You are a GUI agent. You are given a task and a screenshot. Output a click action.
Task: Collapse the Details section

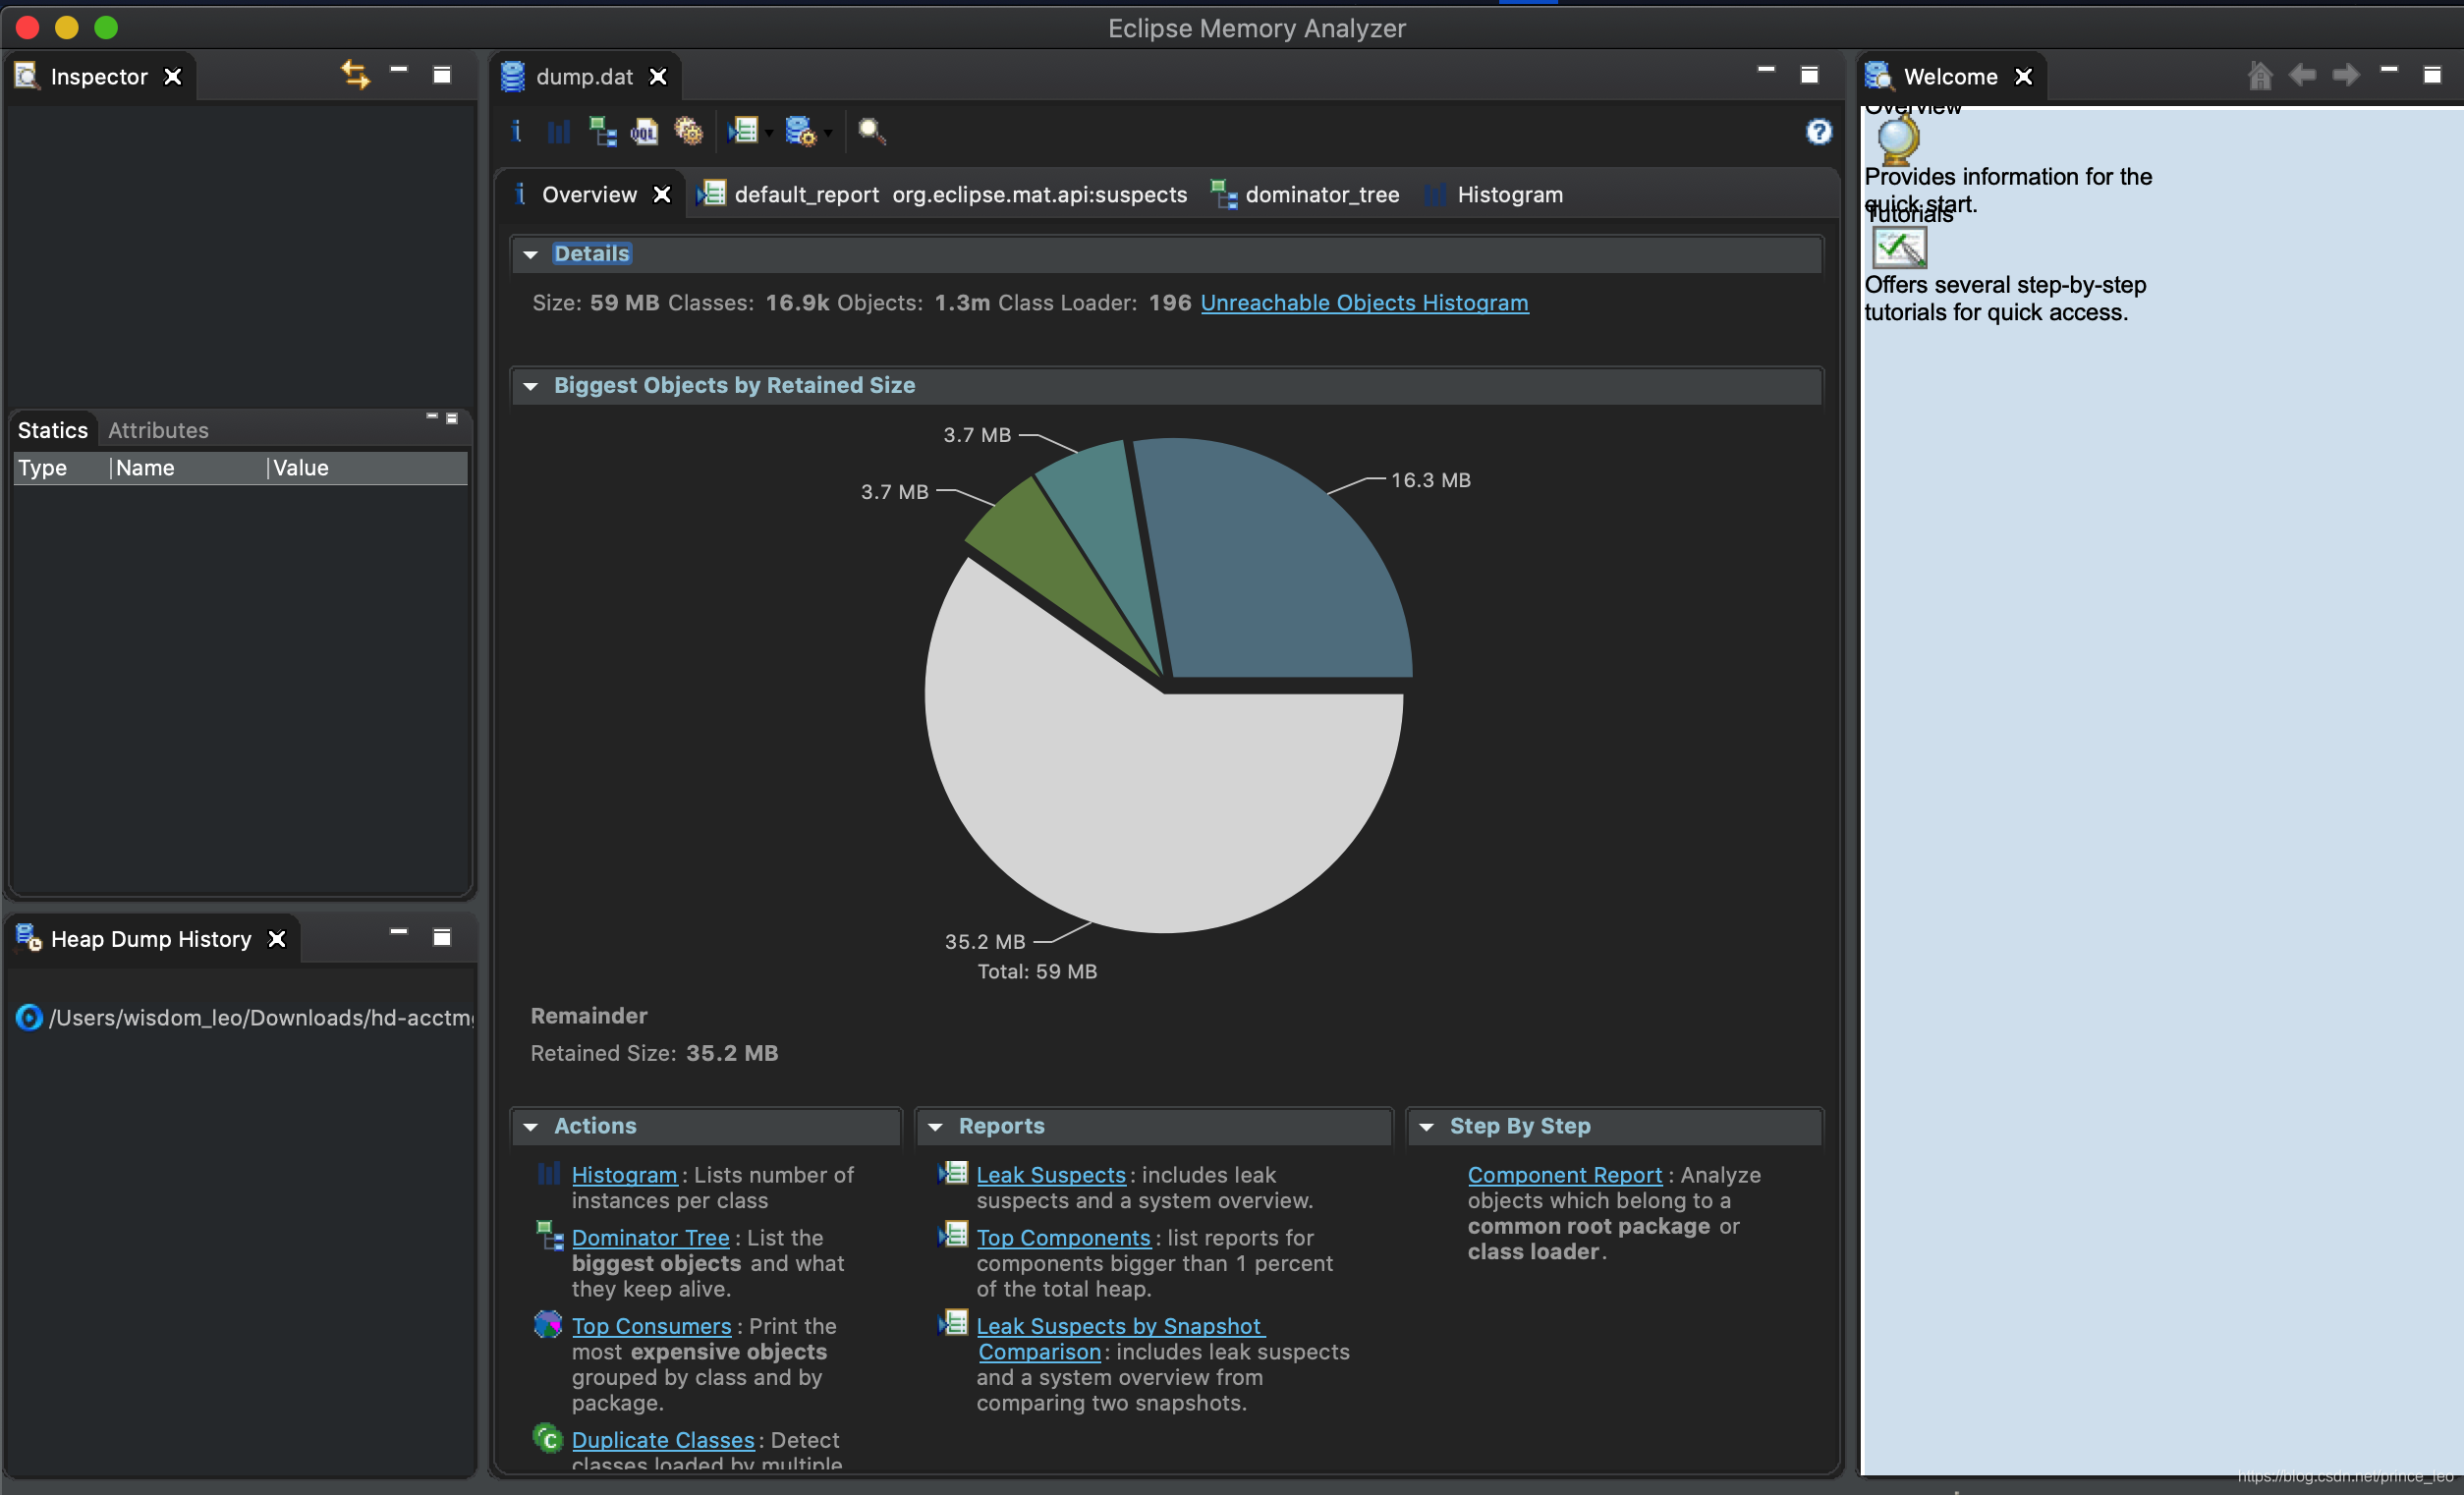click(x=531, y=254)
